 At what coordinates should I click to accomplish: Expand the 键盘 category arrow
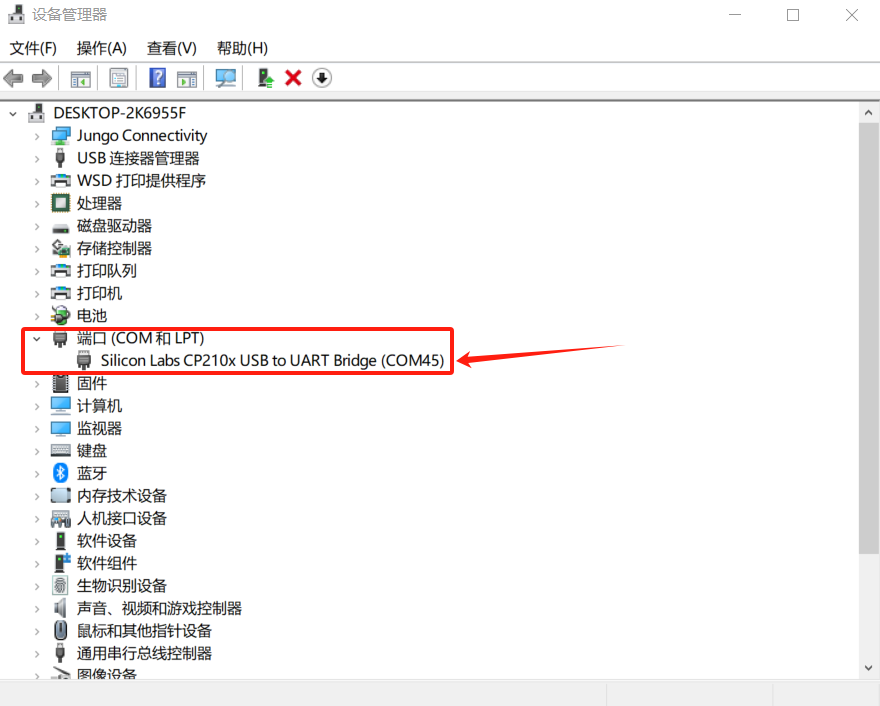point(37,451)
